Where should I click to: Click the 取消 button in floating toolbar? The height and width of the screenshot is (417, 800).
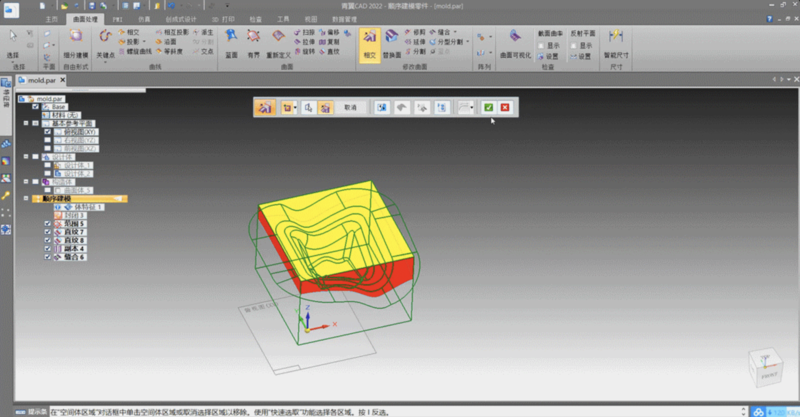tap(350, 107)
